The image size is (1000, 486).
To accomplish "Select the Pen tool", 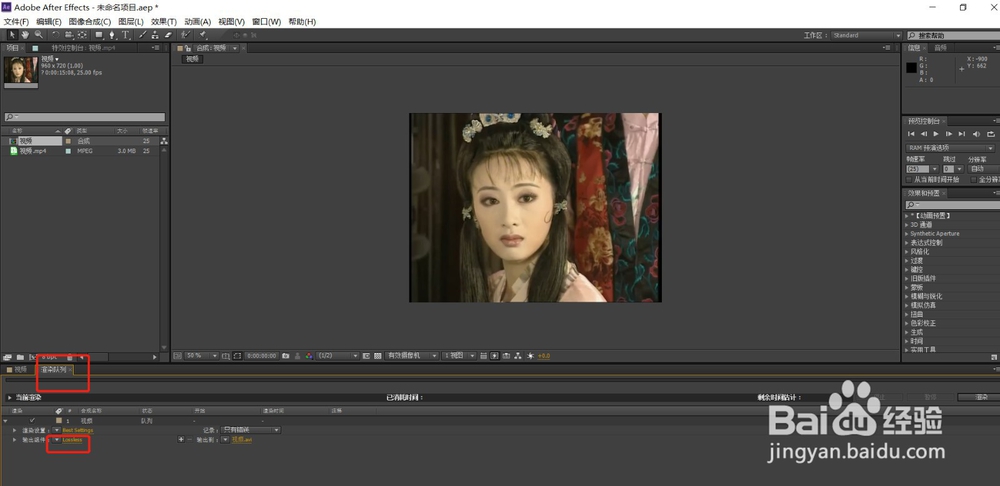I will tap(112, 35).
